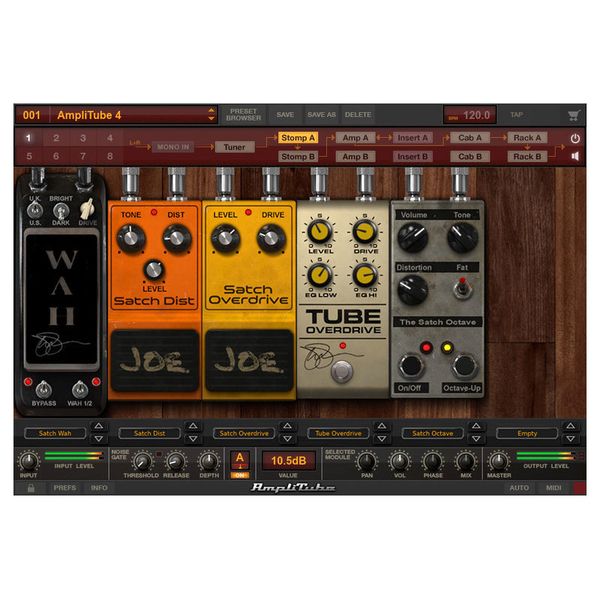Select signal chain preset 5
This screenshot has width=600, height=600.
coord(29,156)
